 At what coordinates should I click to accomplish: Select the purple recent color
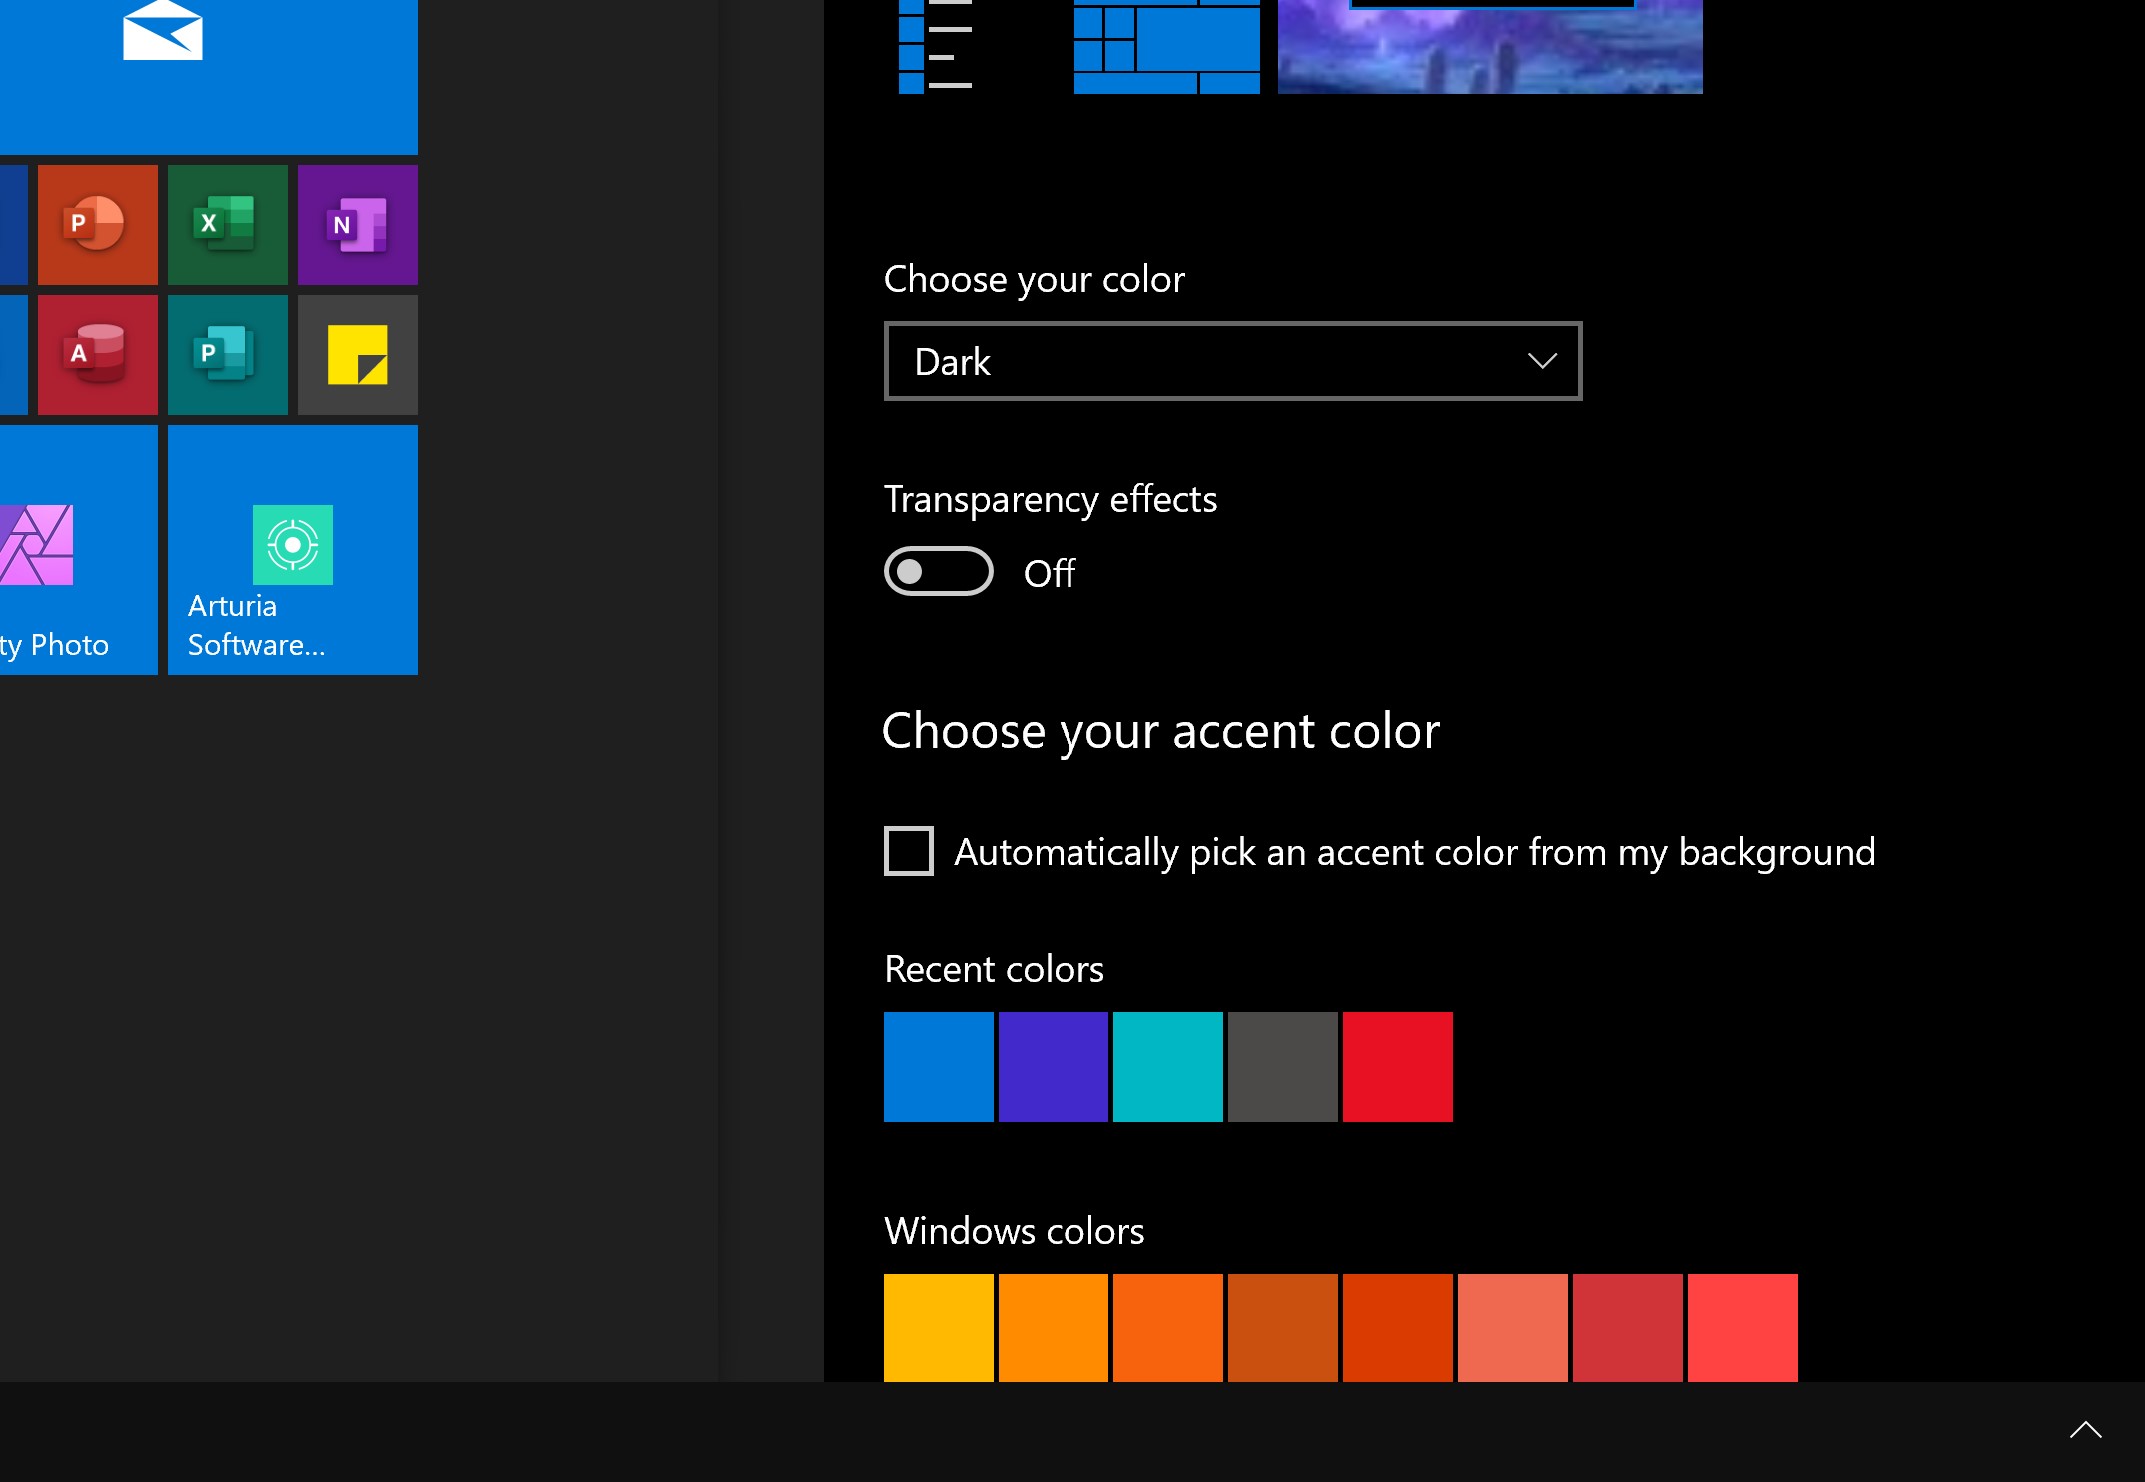(x=1053, y=1067)
